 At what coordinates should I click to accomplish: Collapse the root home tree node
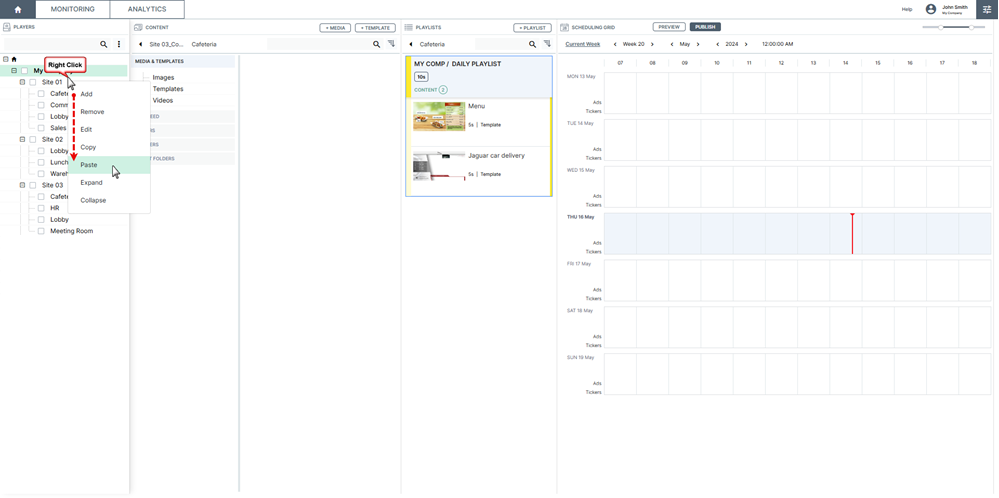click(6, 59)
